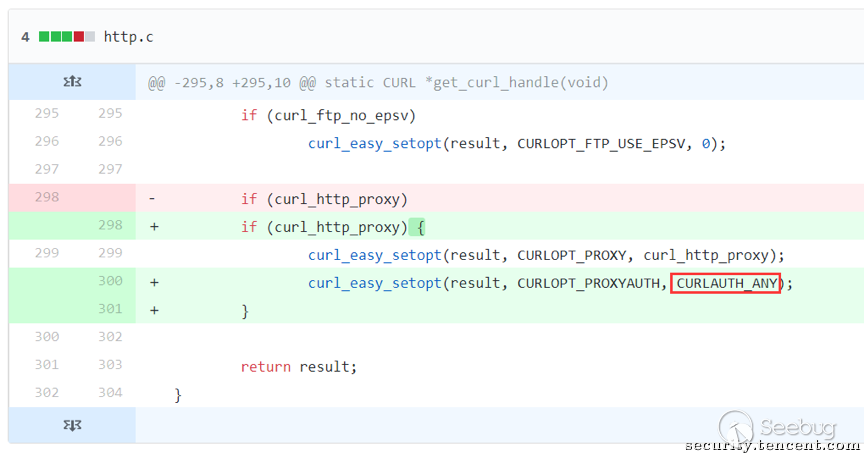864x456 pixels.
Task: Select the changed lines count 4
Action: pyautogui.click(x=25, y=37)
